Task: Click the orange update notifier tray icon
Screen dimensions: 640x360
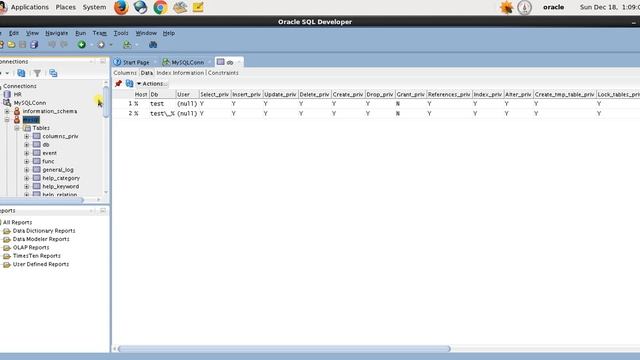Action: coord(507,7)
